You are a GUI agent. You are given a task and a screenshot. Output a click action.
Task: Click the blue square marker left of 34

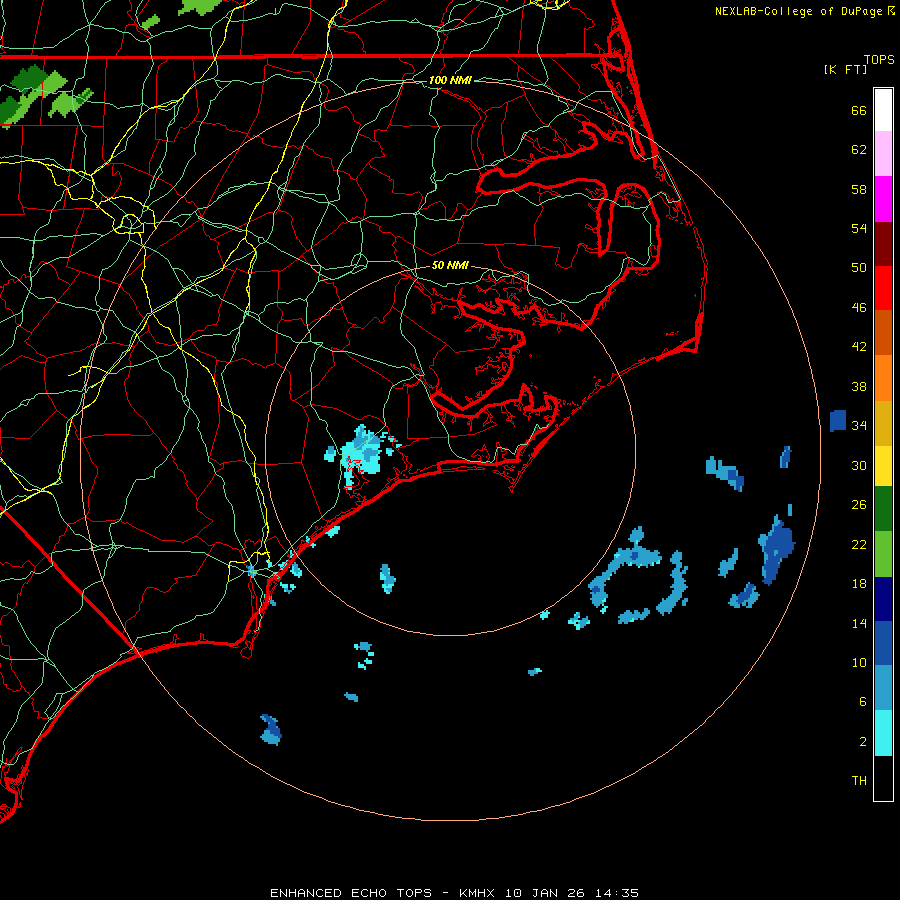[x=838, y=421]
